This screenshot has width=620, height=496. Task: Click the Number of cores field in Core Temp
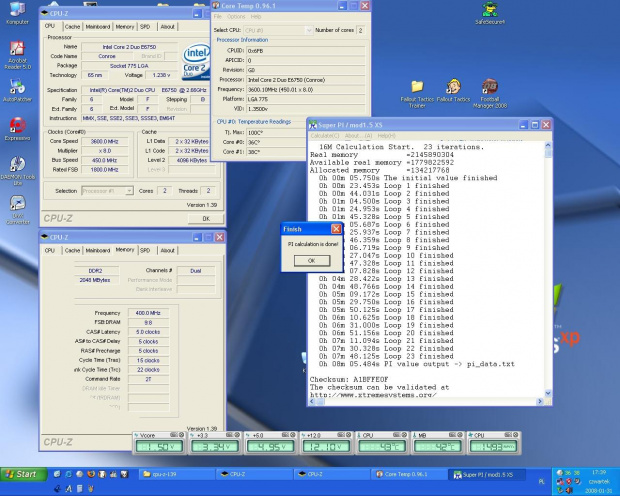360,30
